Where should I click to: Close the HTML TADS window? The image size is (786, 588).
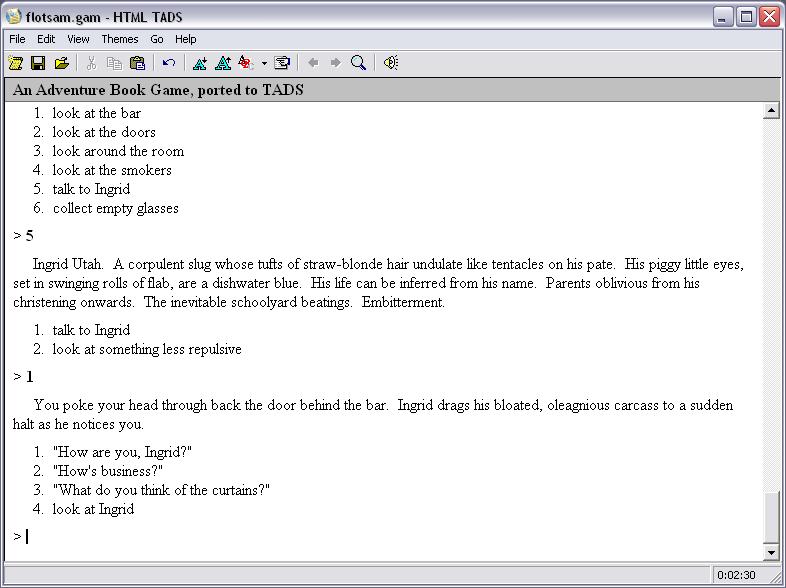pyautogui.click(x=768, y=17)
